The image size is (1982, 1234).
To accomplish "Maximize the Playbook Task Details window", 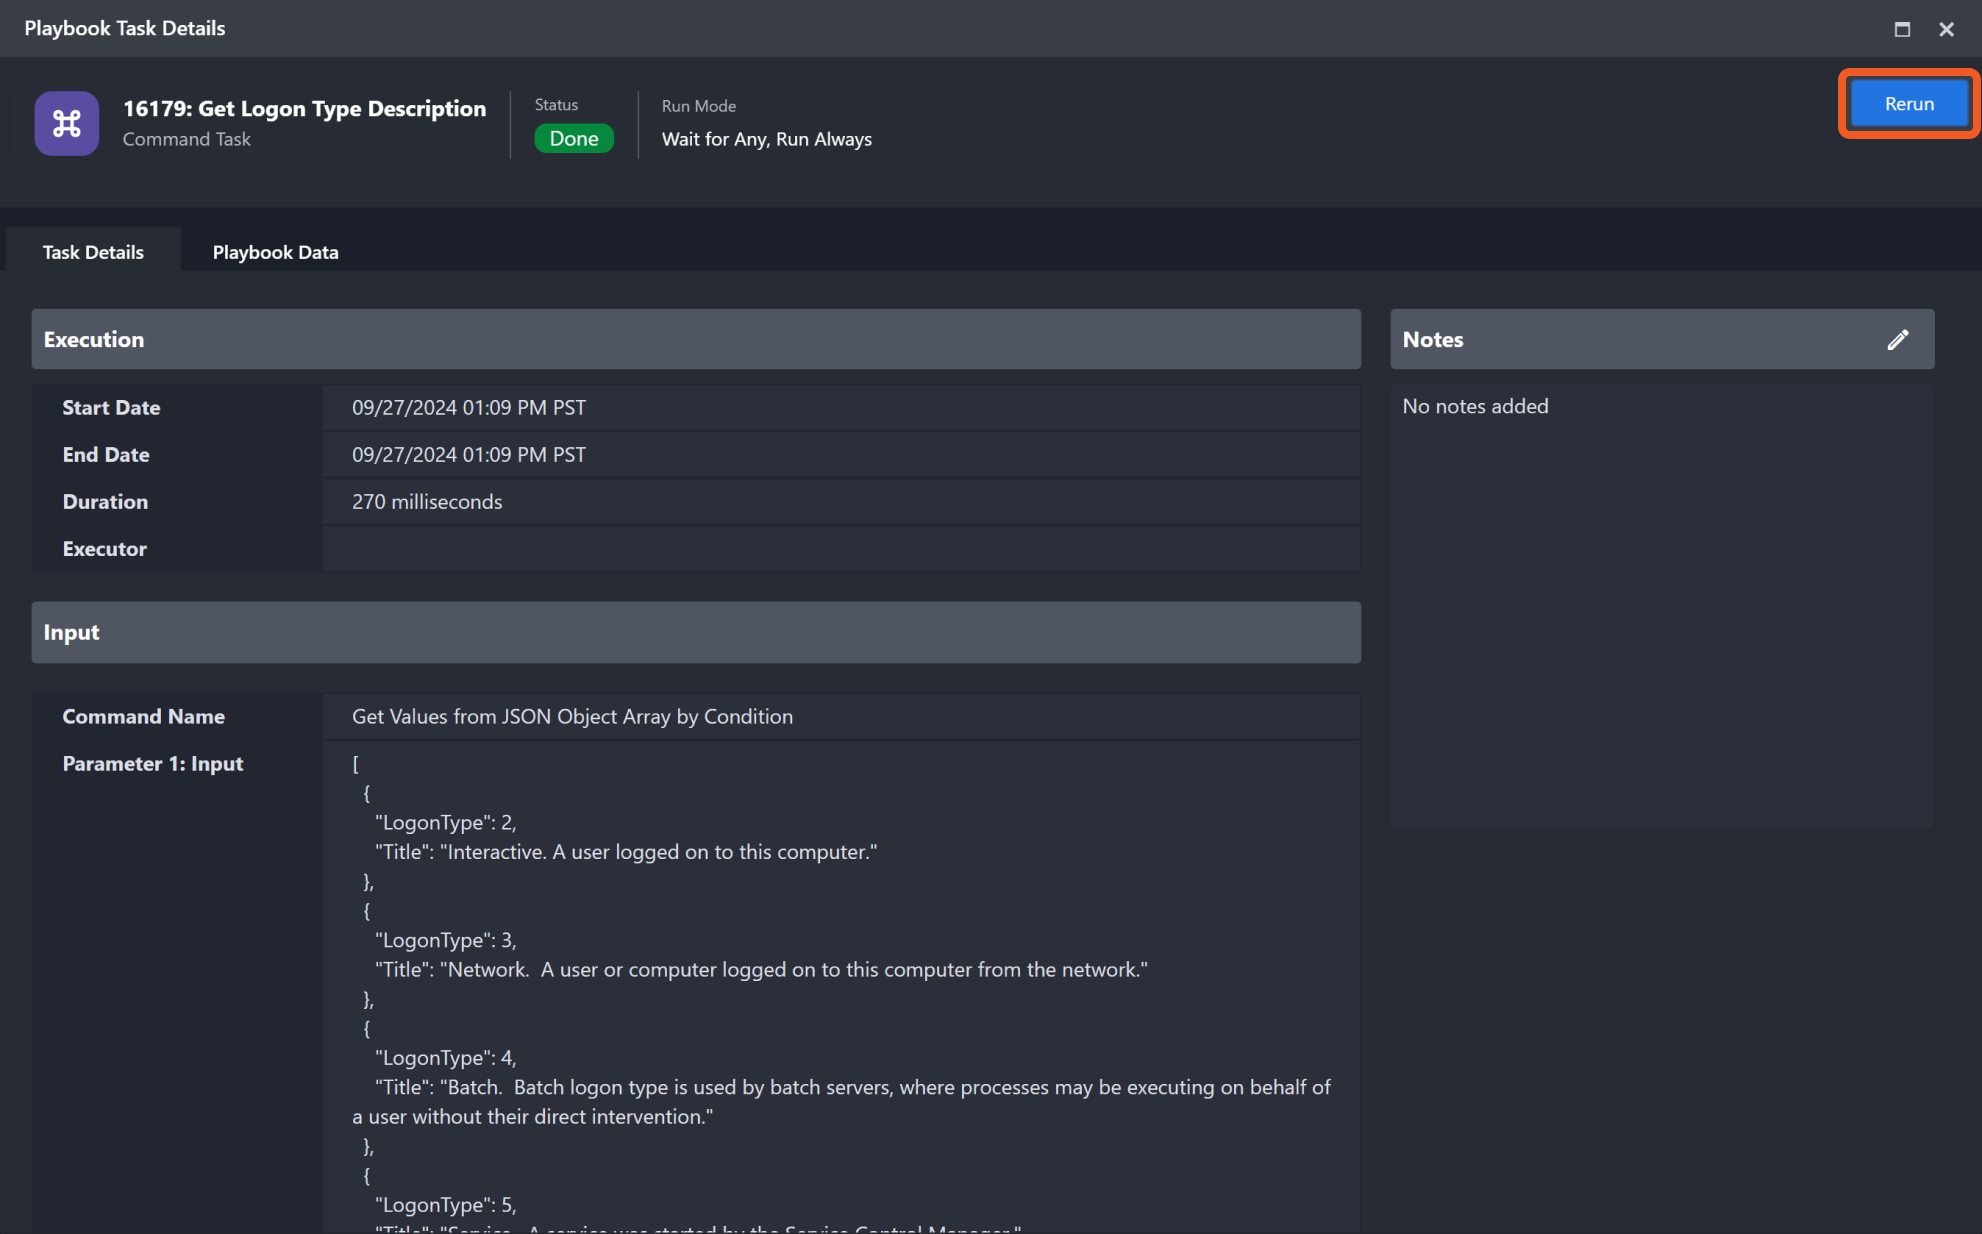I will coord(1902,29).
